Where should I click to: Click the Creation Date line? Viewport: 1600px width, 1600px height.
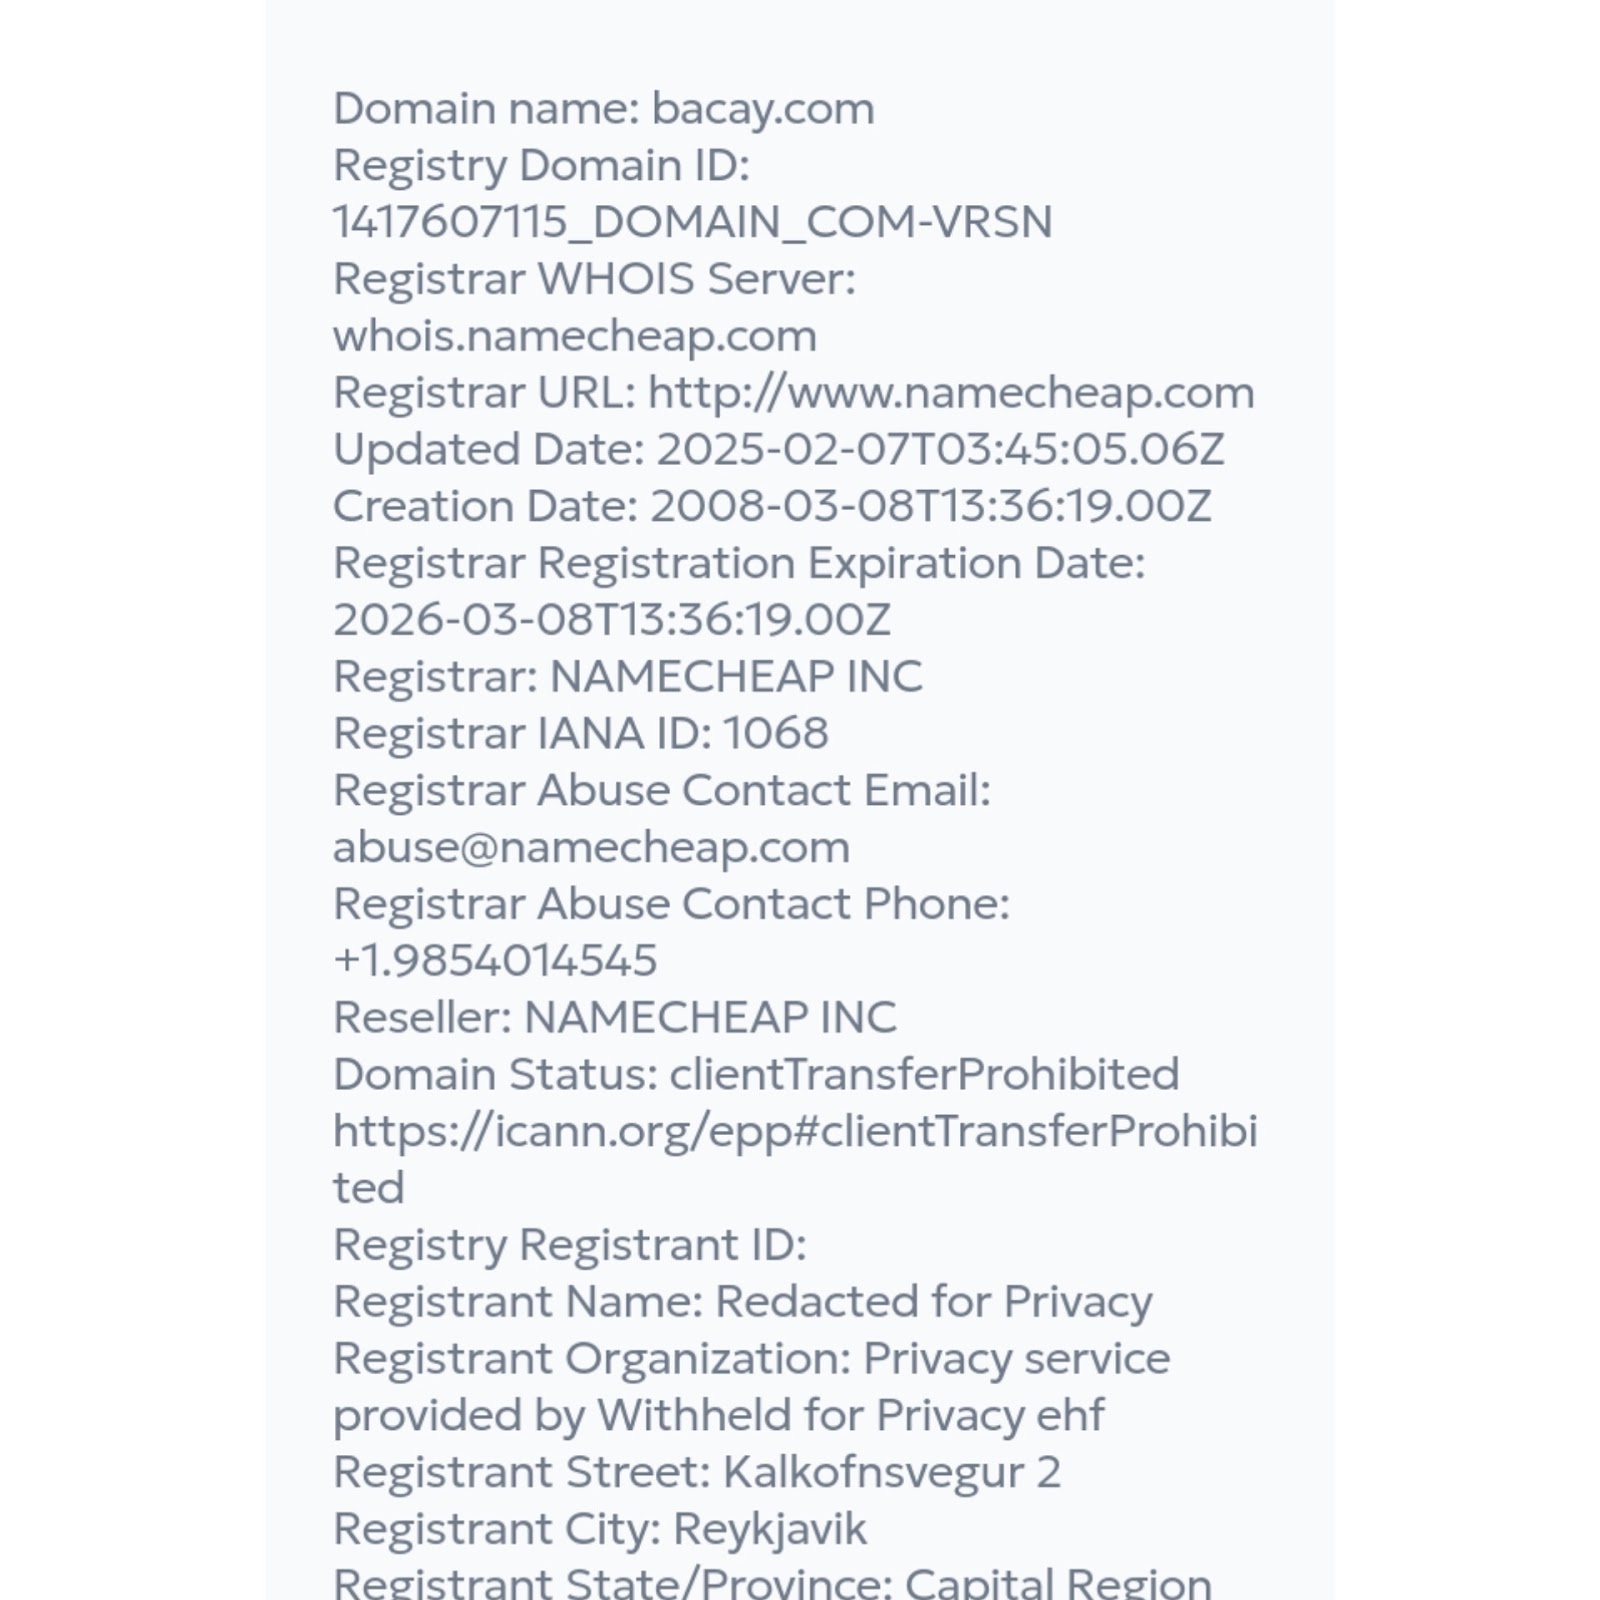[x=771, y=507]
